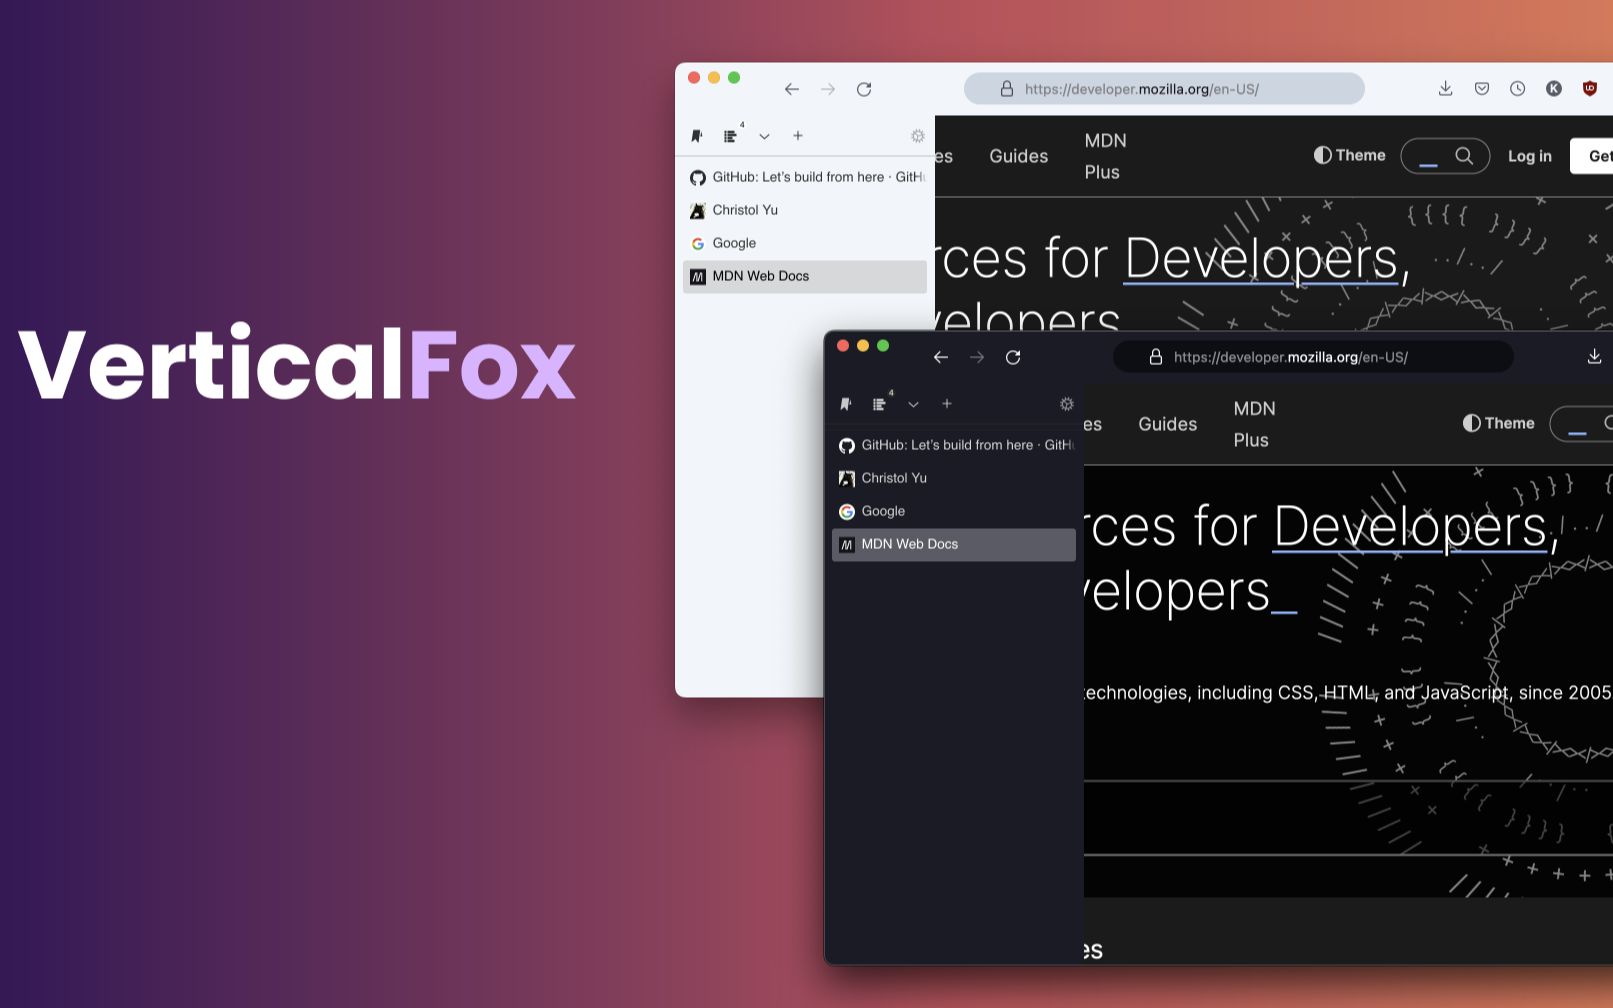
Task: Open sidebar settings gear in the dark window
Action: click(x=1066, y=404)
